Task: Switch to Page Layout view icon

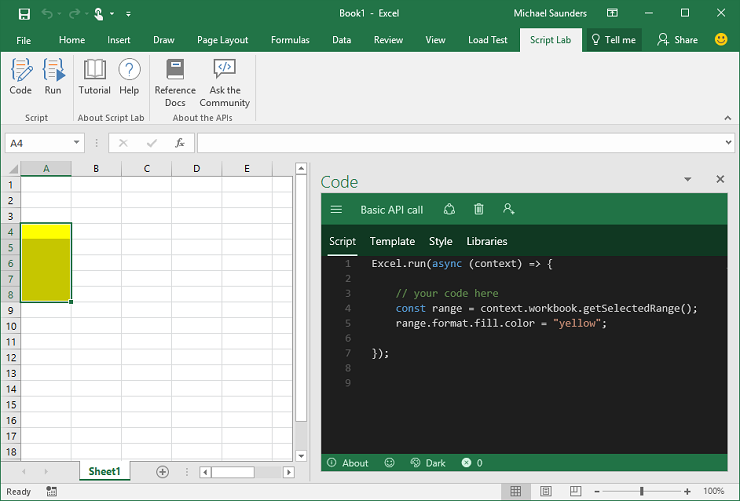Action: (546, 491)
